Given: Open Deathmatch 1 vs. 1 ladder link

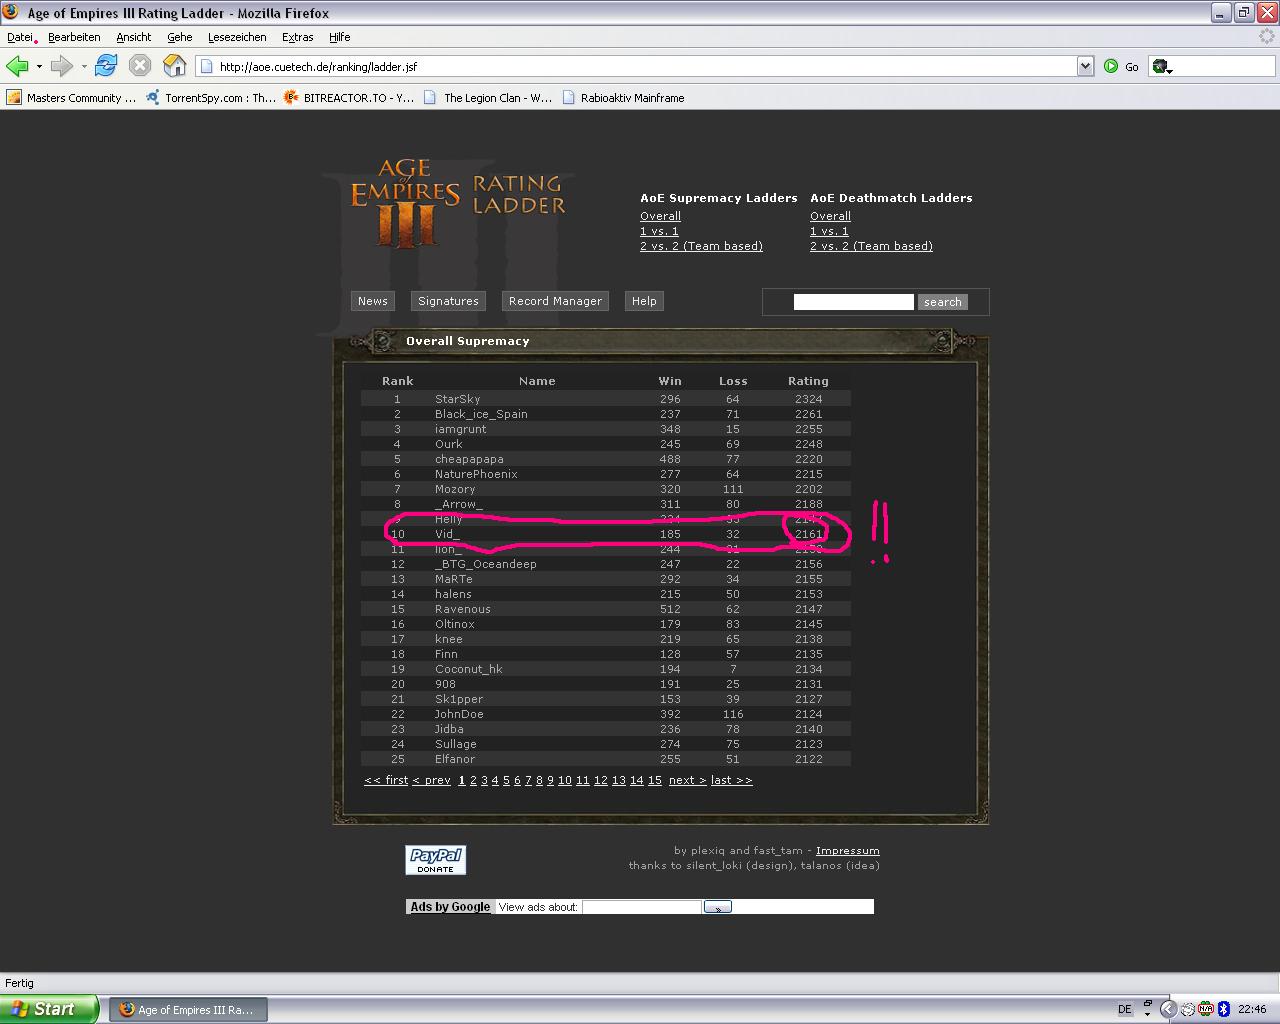Looking at the screenshot, I should pyautogui.click(x=829, y=231).
